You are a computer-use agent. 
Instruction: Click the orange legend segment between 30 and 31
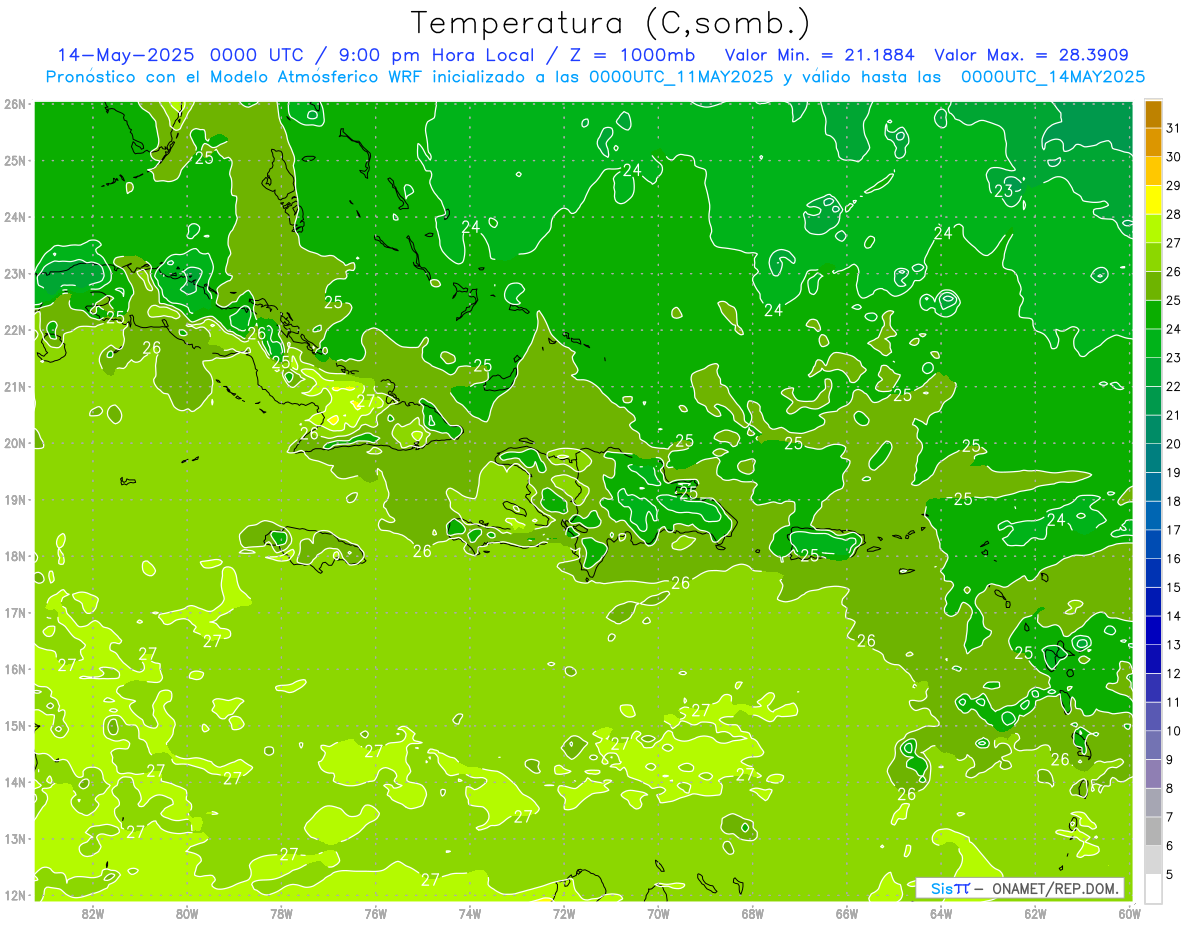click(x=1153, y=143)
